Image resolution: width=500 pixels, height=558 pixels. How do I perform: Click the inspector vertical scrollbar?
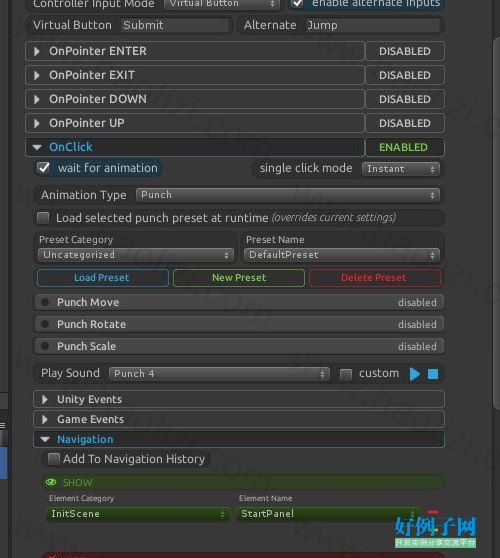[x=496, y=224]
